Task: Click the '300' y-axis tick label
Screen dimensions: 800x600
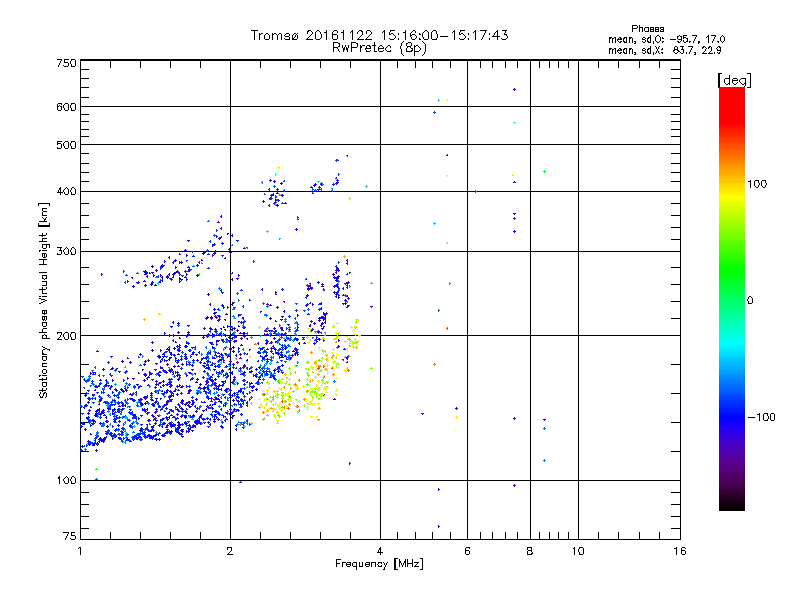Action: click(66, 252)
